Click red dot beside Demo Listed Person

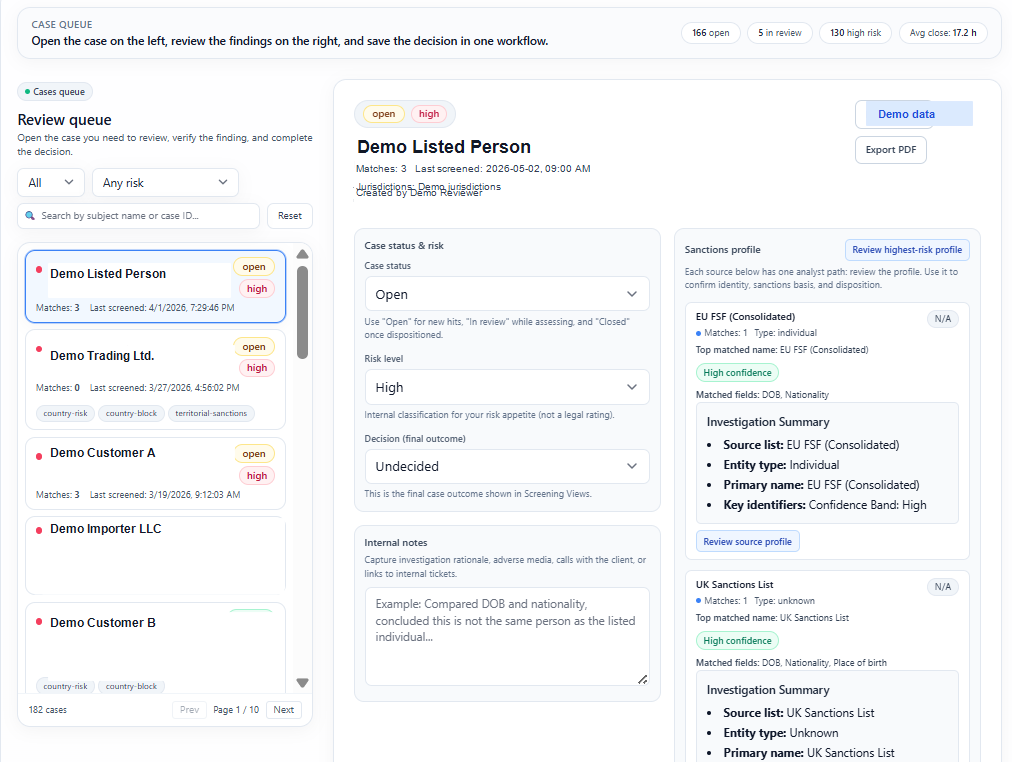click(39, 269)
